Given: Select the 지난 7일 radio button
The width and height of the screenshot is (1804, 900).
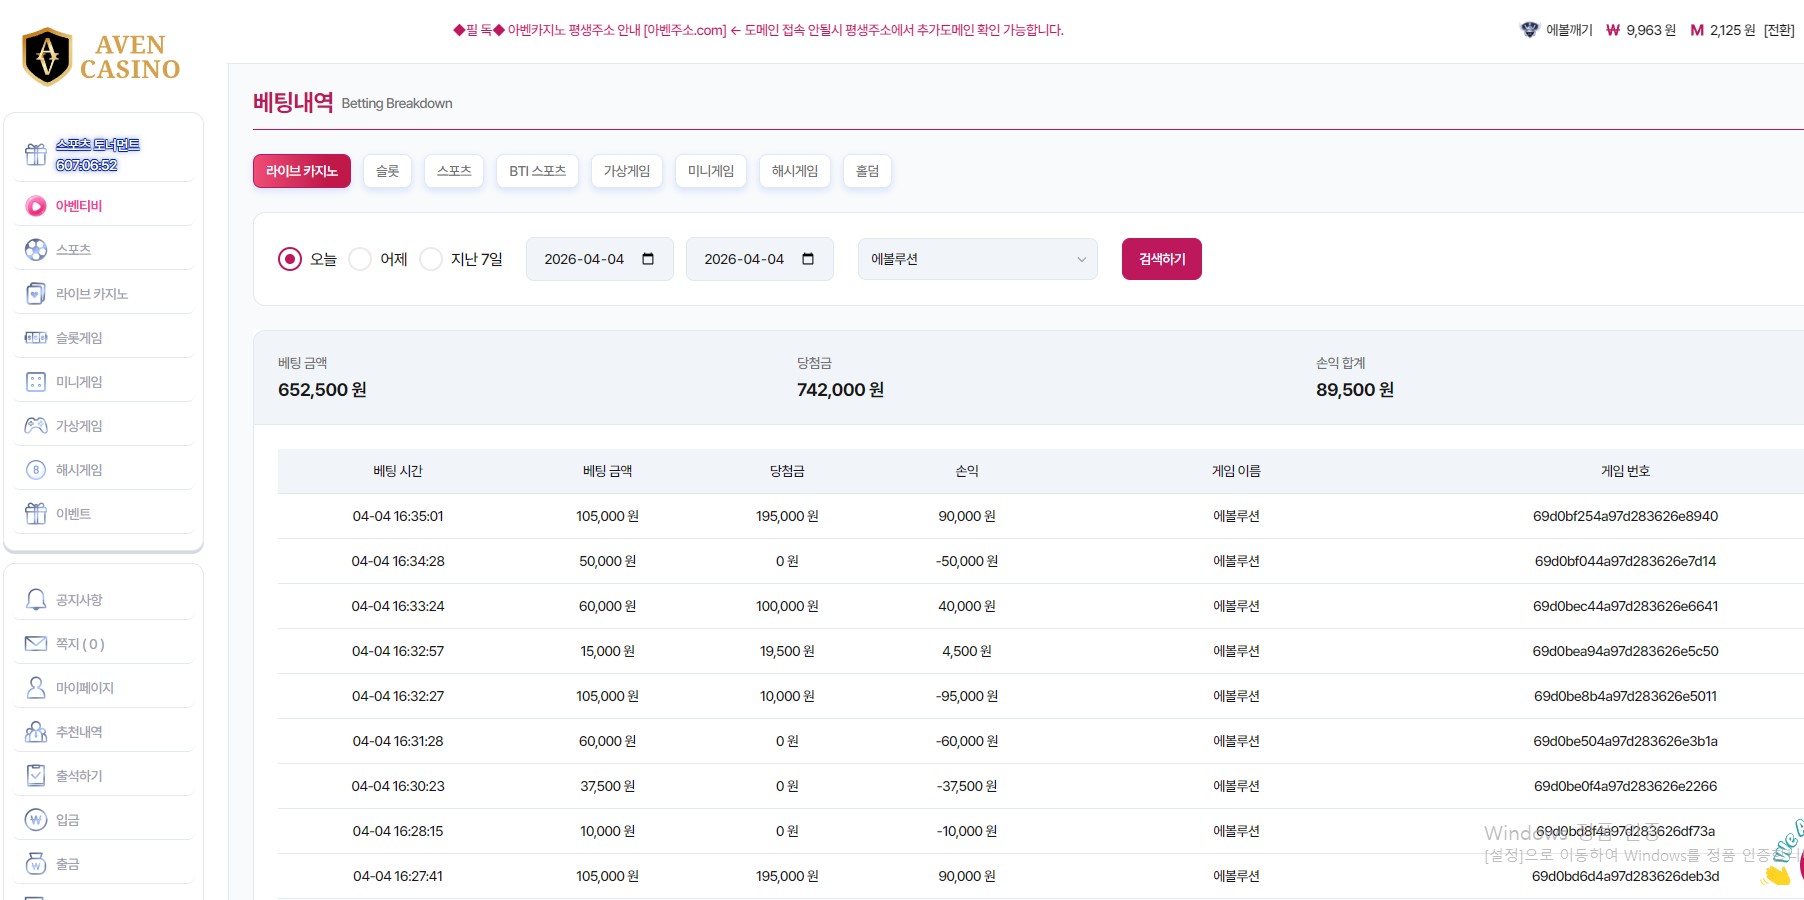Looking at the screenshot, I should click(431, 259).
